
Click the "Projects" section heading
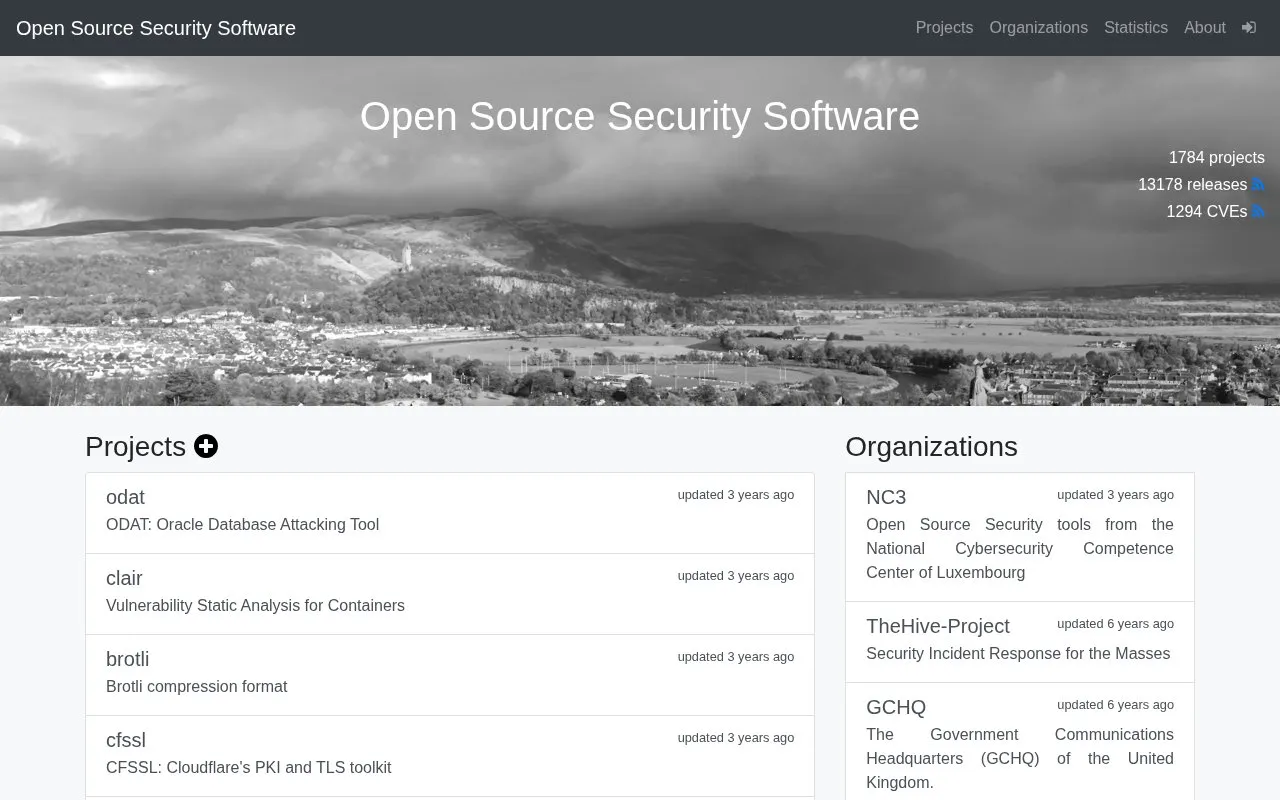(135, 447)
